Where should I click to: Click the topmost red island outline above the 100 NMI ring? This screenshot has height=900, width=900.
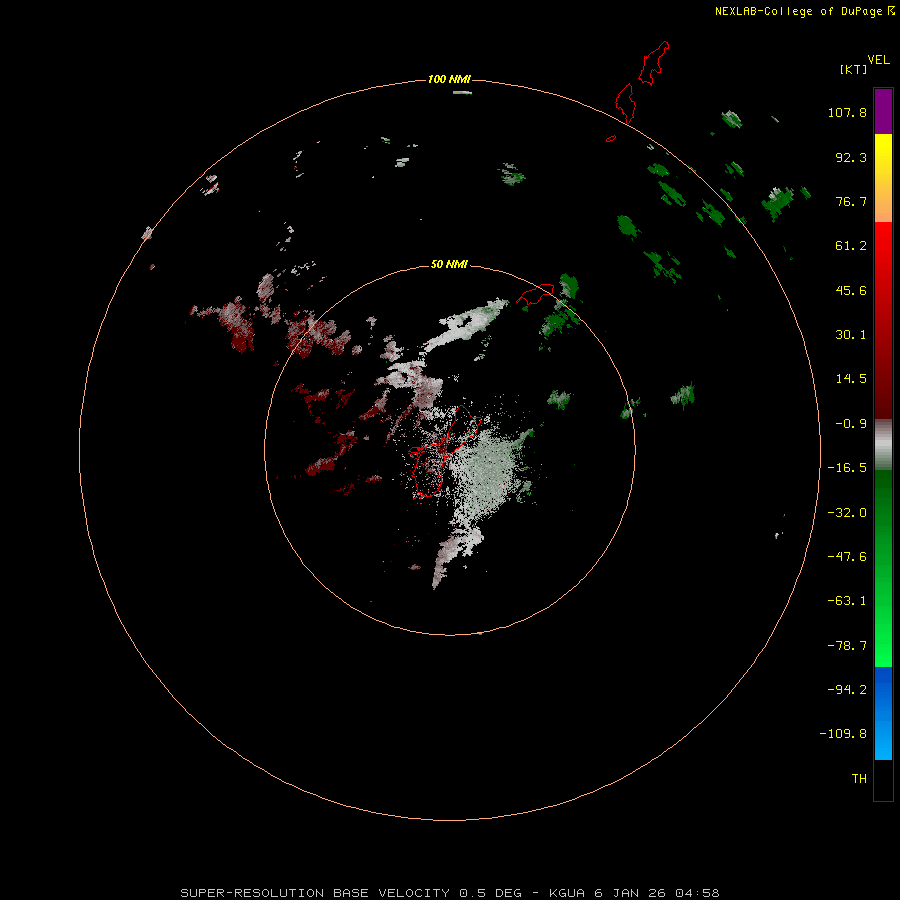click(654, 63)
